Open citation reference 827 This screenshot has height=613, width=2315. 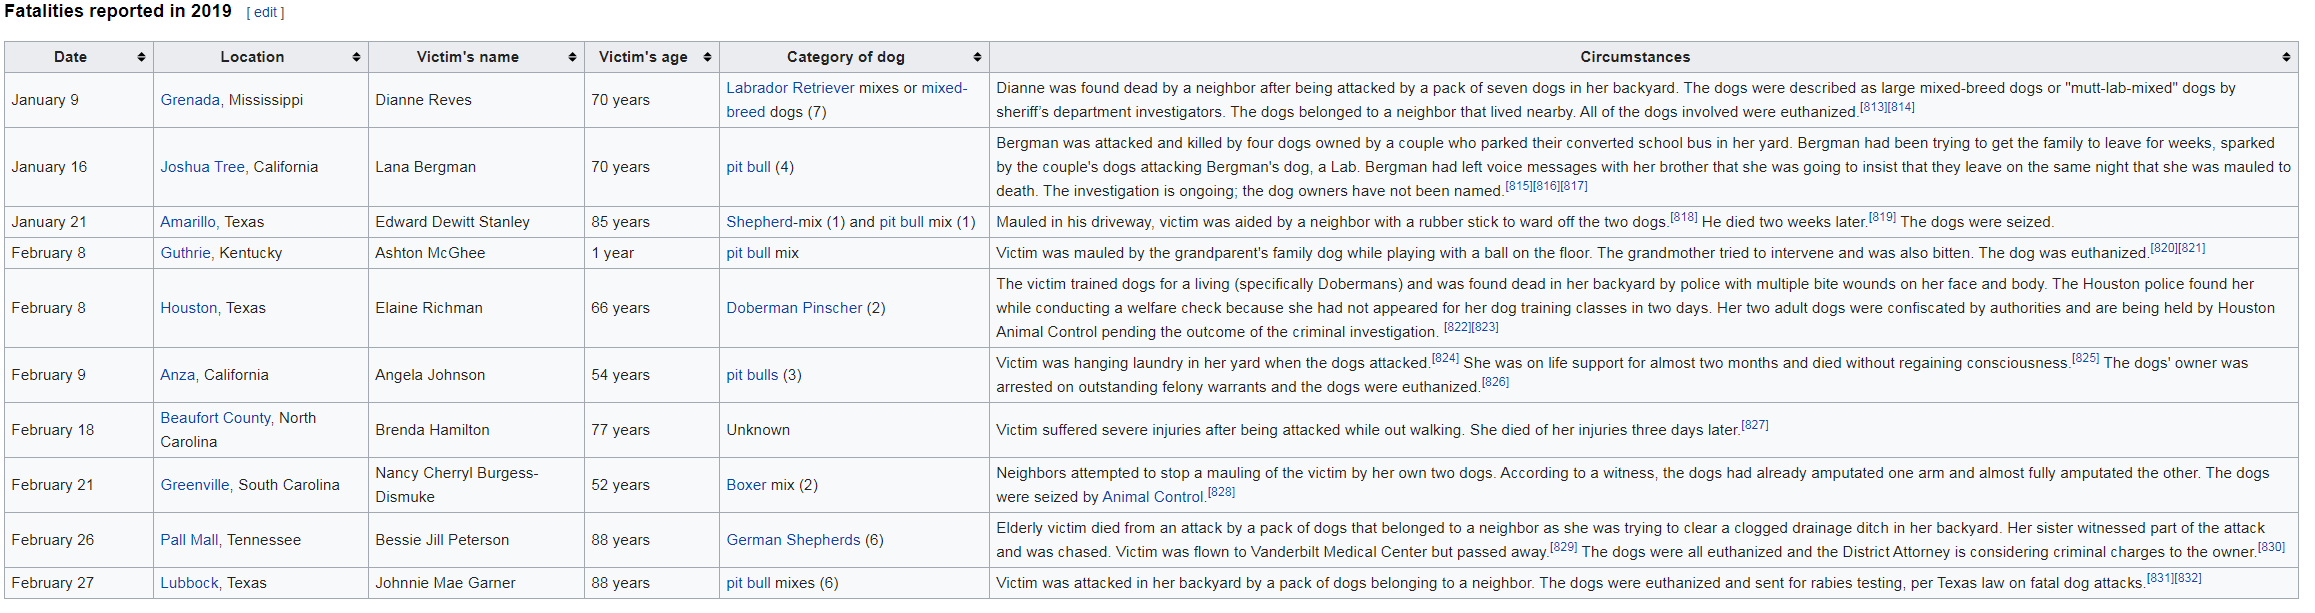tap(1754, 425)
